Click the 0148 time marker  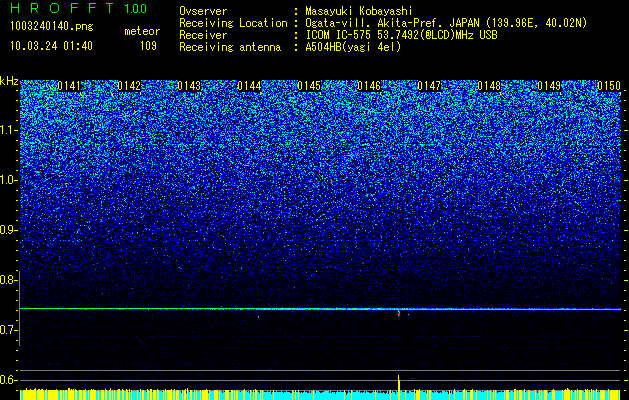tap(489, 86)
